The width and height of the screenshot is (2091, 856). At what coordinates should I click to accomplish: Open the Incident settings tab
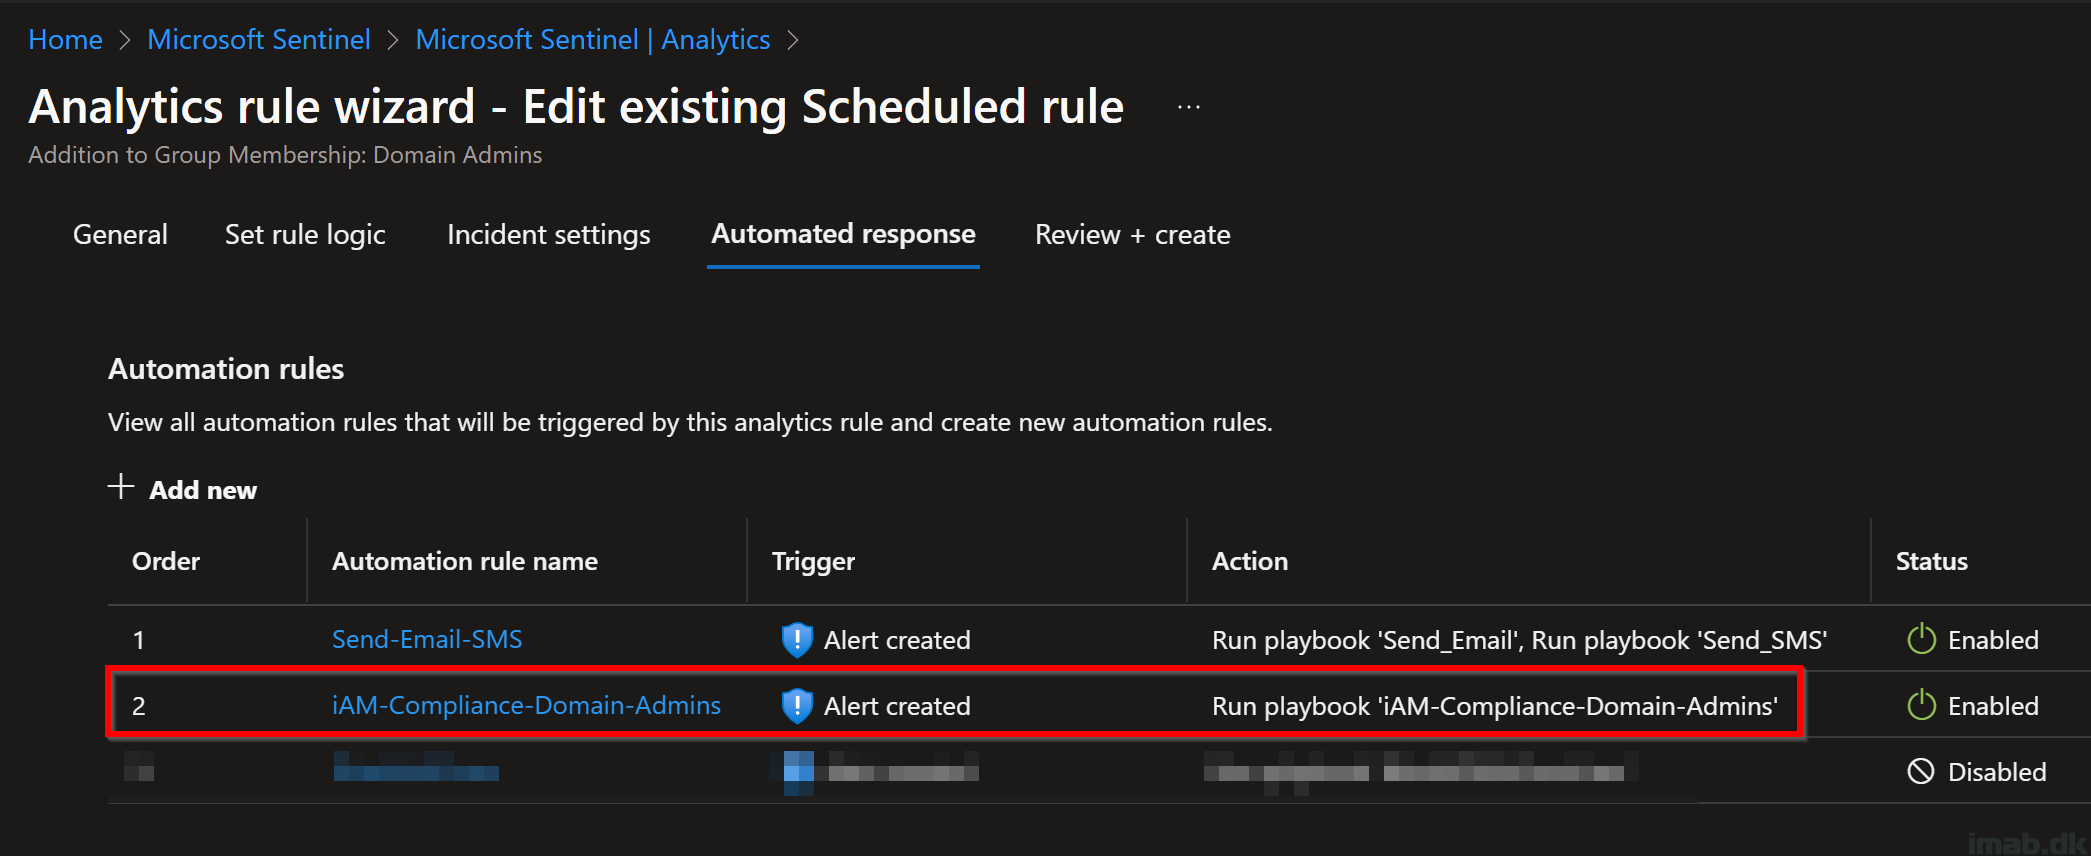(x=549, y=234)
